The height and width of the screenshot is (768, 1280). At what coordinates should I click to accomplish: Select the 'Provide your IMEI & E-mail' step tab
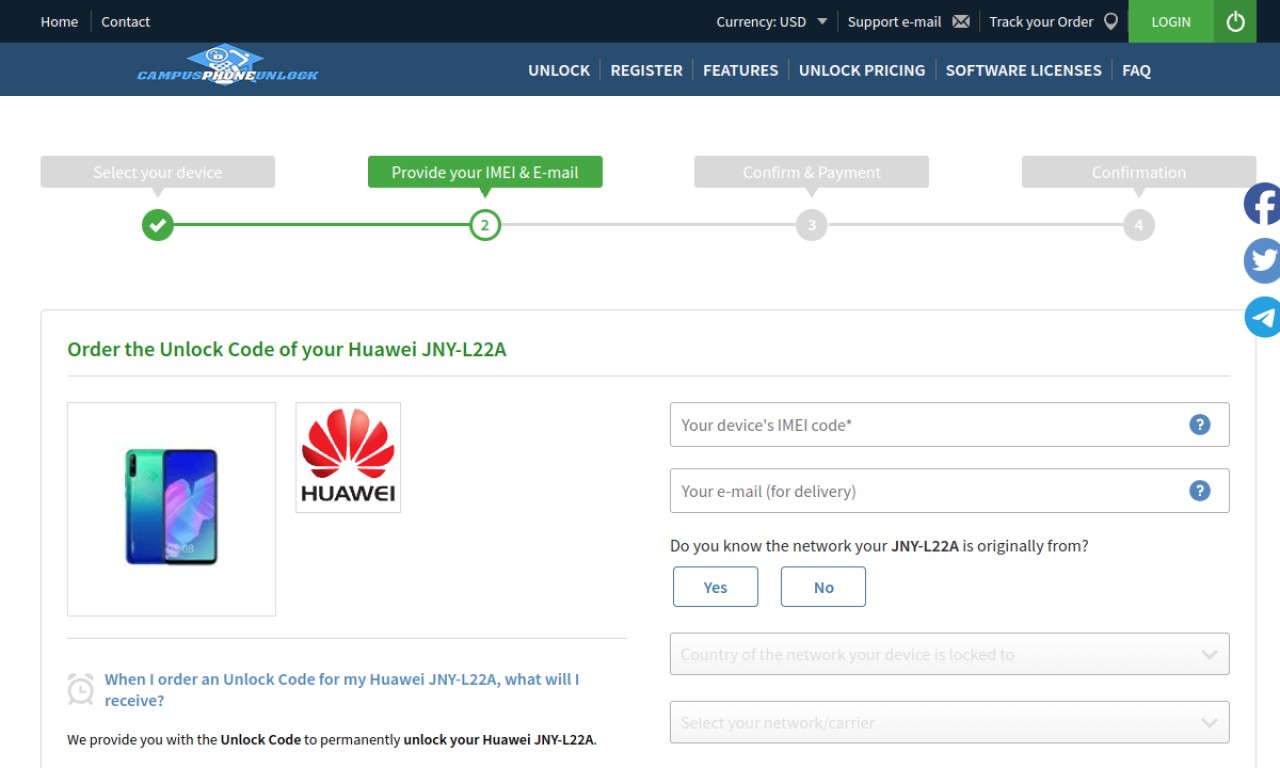[485, 172]
